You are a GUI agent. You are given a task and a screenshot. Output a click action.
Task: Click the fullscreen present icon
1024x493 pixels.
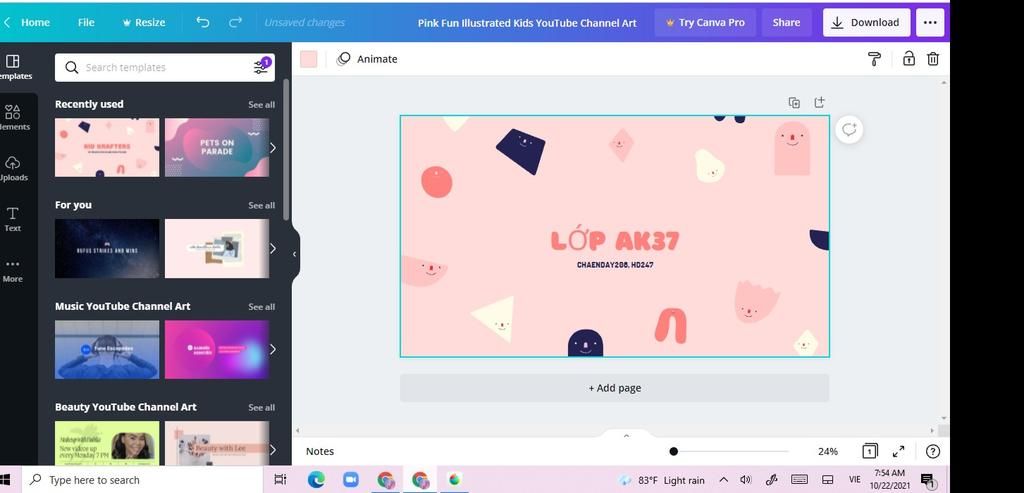pos(899,451)
